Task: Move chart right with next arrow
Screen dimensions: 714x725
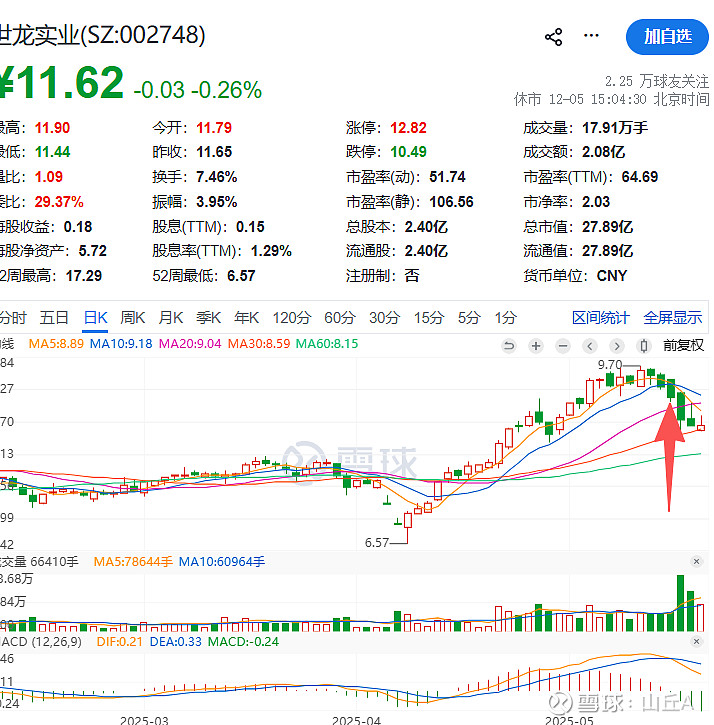Action: point(616,345)
